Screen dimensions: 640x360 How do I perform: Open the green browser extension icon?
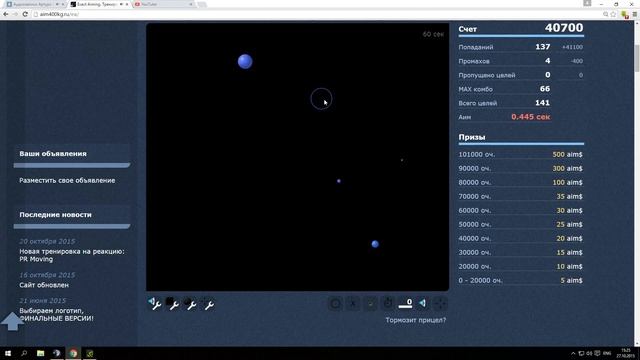tap(624, 14)
